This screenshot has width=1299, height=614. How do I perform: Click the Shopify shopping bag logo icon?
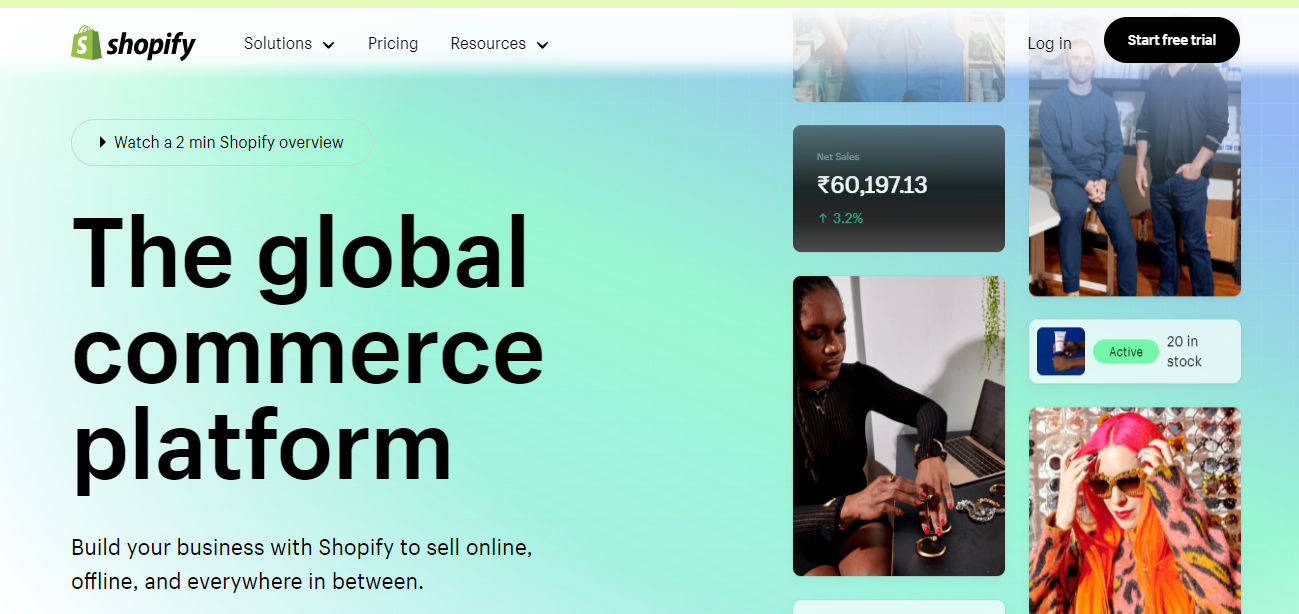click(x=86, y=42)
